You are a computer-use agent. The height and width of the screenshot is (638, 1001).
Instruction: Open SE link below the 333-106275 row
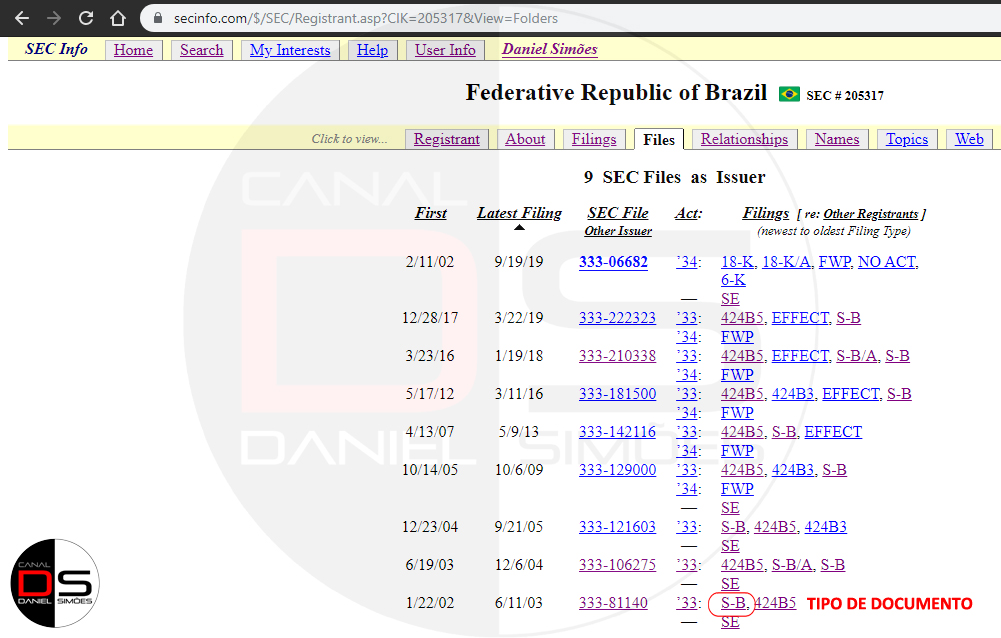pyautogui.click(x=730, y=584)
